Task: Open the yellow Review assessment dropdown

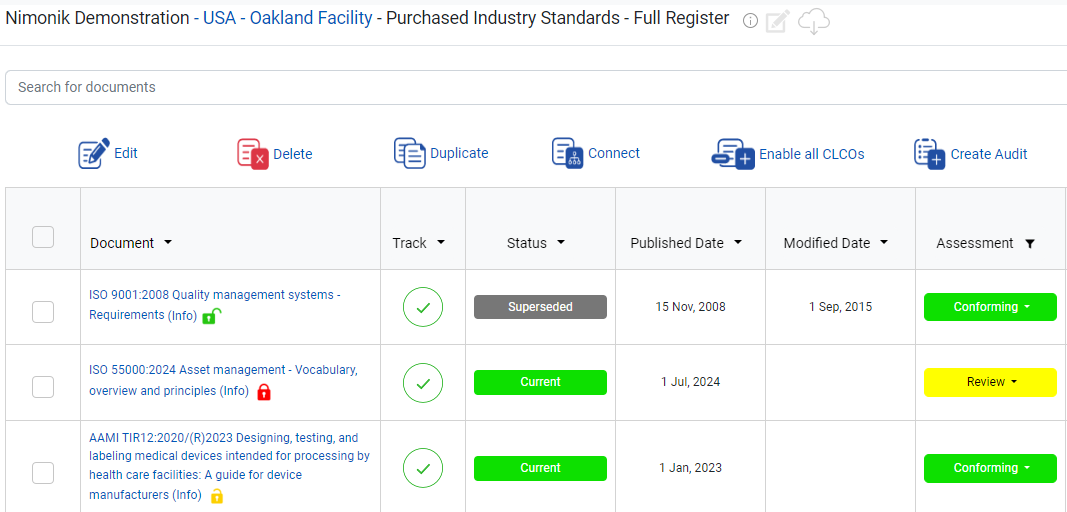Action: [x=990, y=382]
